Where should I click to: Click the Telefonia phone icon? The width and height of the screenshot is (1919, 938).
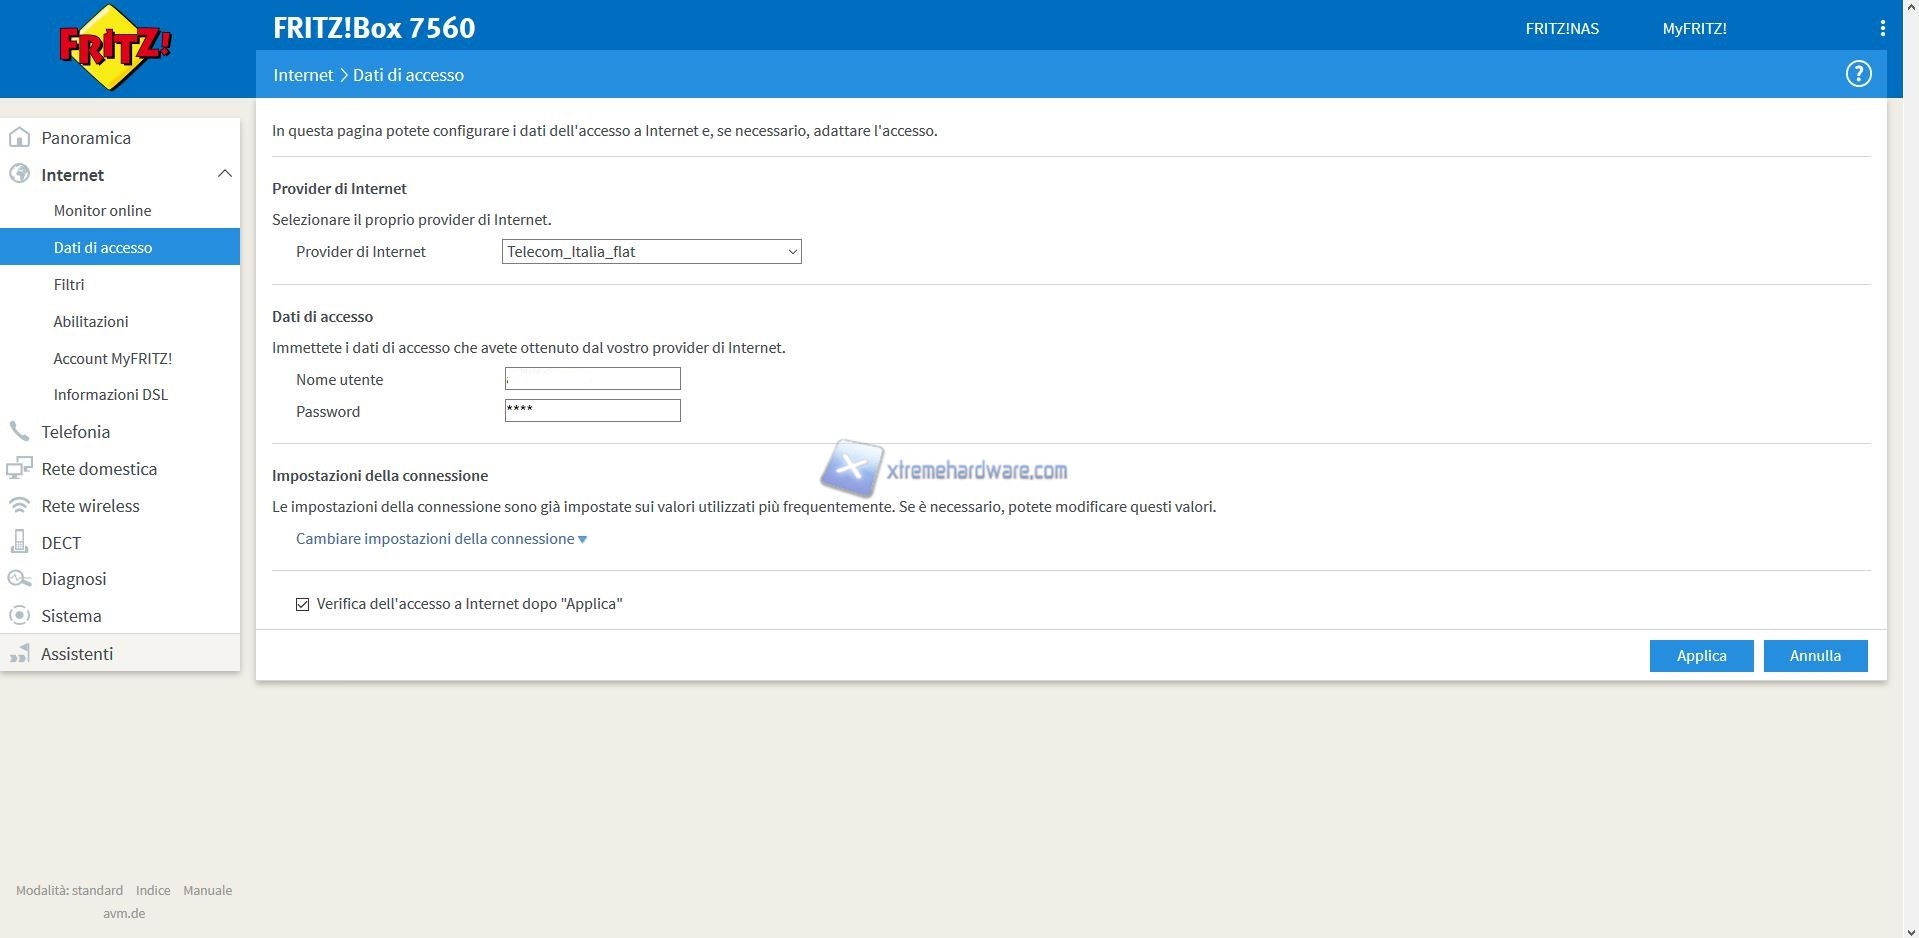19,431
